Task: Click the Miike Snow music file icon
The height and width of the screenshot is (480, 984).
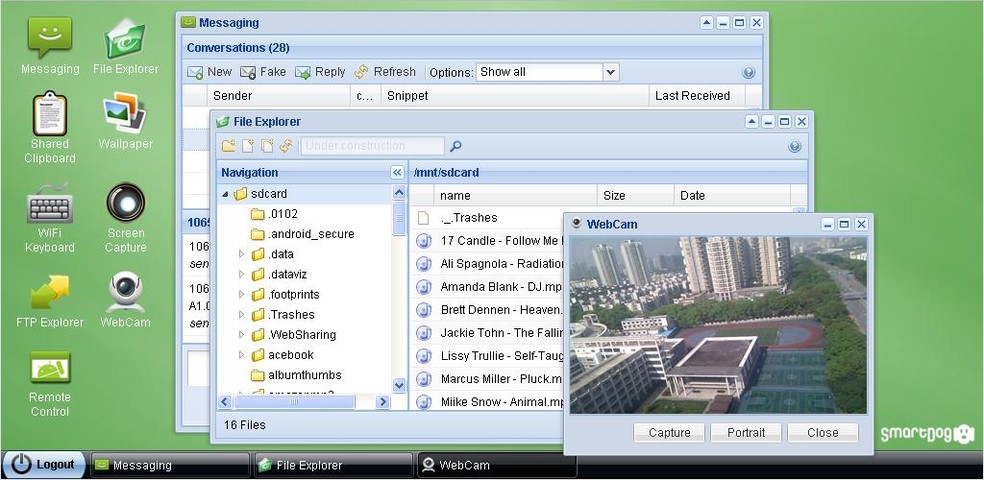Action: coord(424,402)
